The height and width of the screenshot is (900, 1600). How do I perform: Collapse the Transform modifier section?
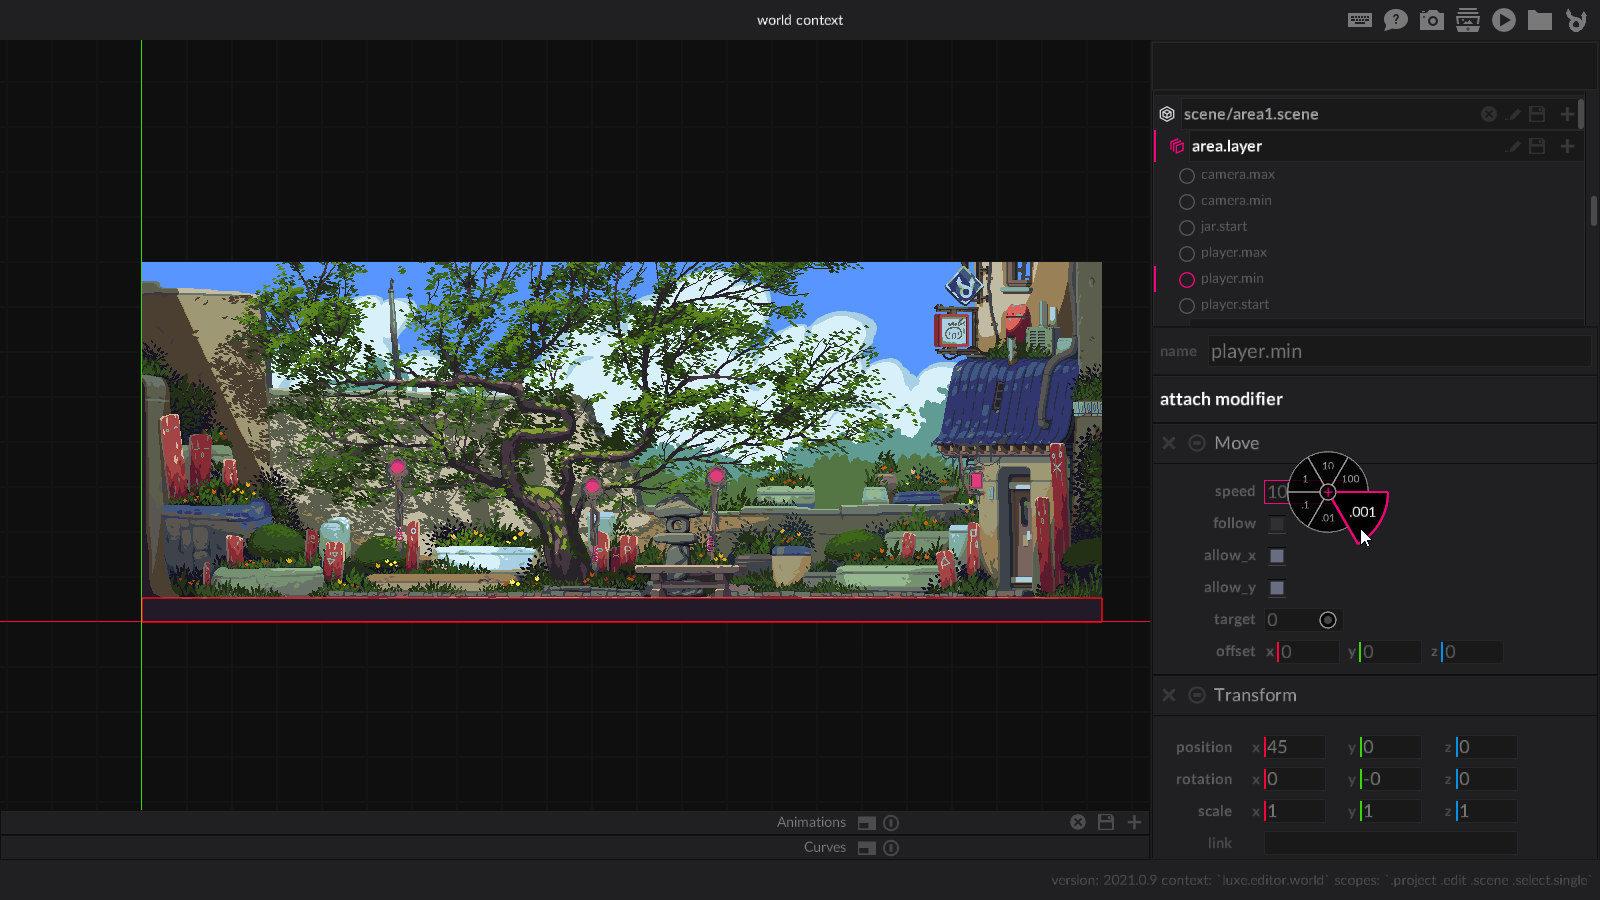point(1197,695)
